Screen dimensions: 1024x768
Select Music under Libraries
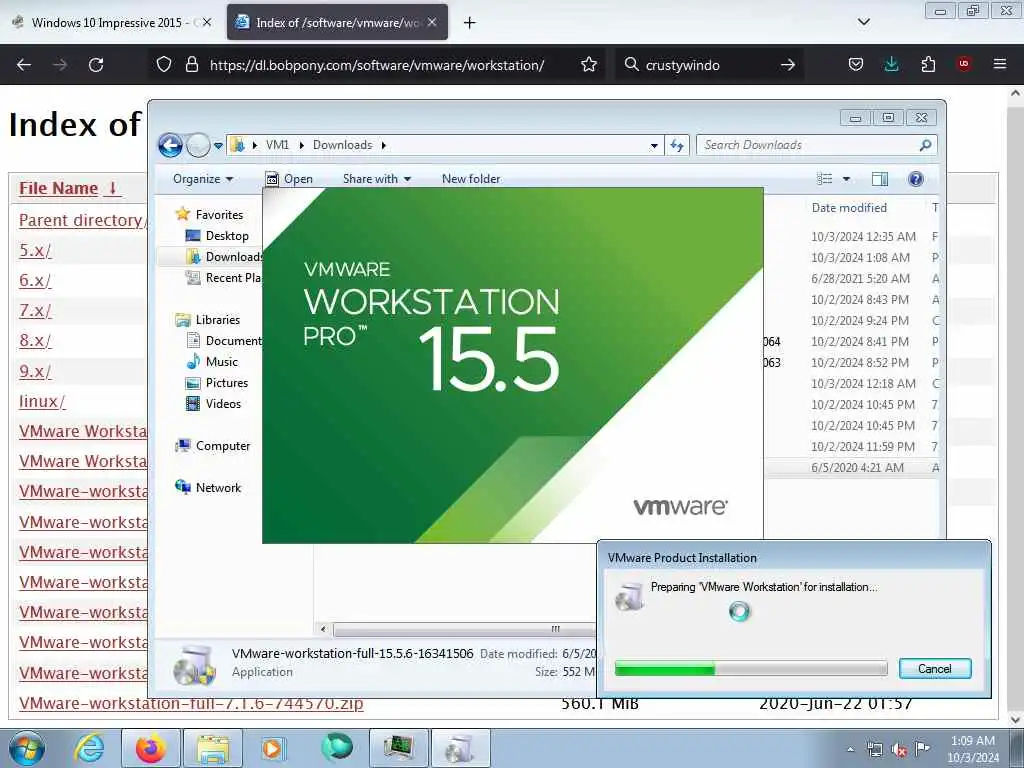click(x=212, y=362)
